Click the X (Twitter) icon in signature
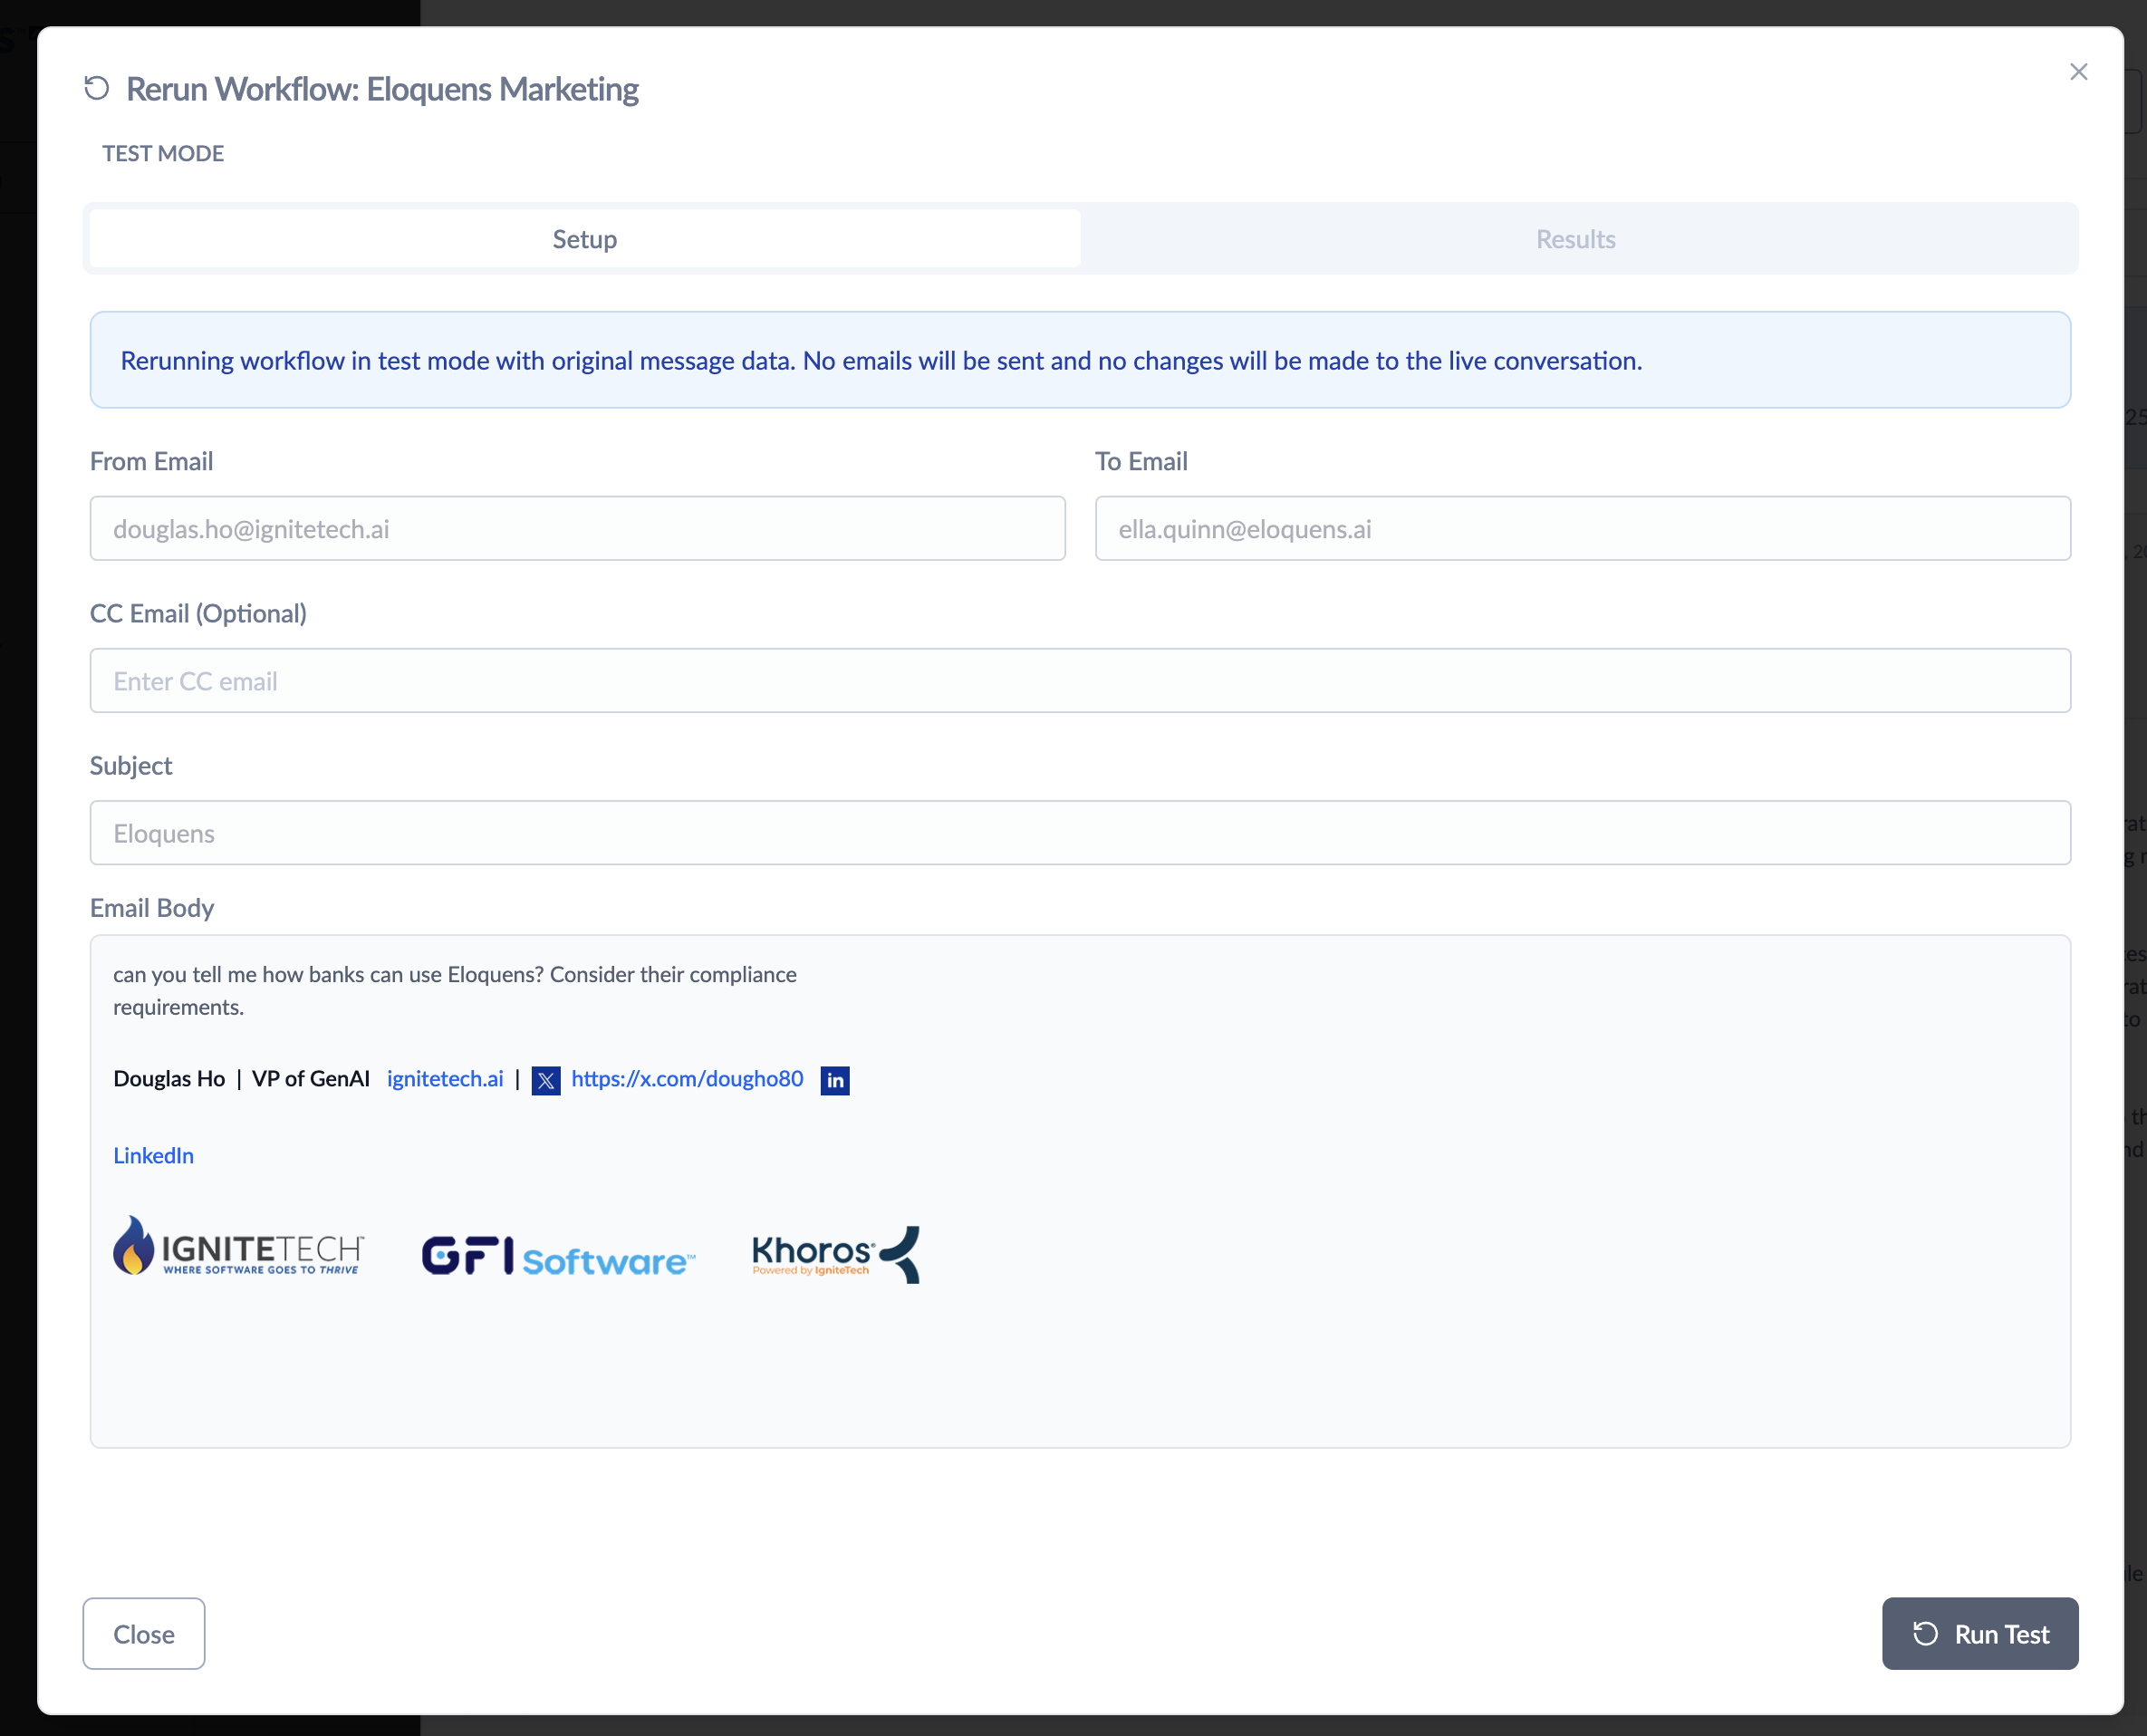 546,1081
